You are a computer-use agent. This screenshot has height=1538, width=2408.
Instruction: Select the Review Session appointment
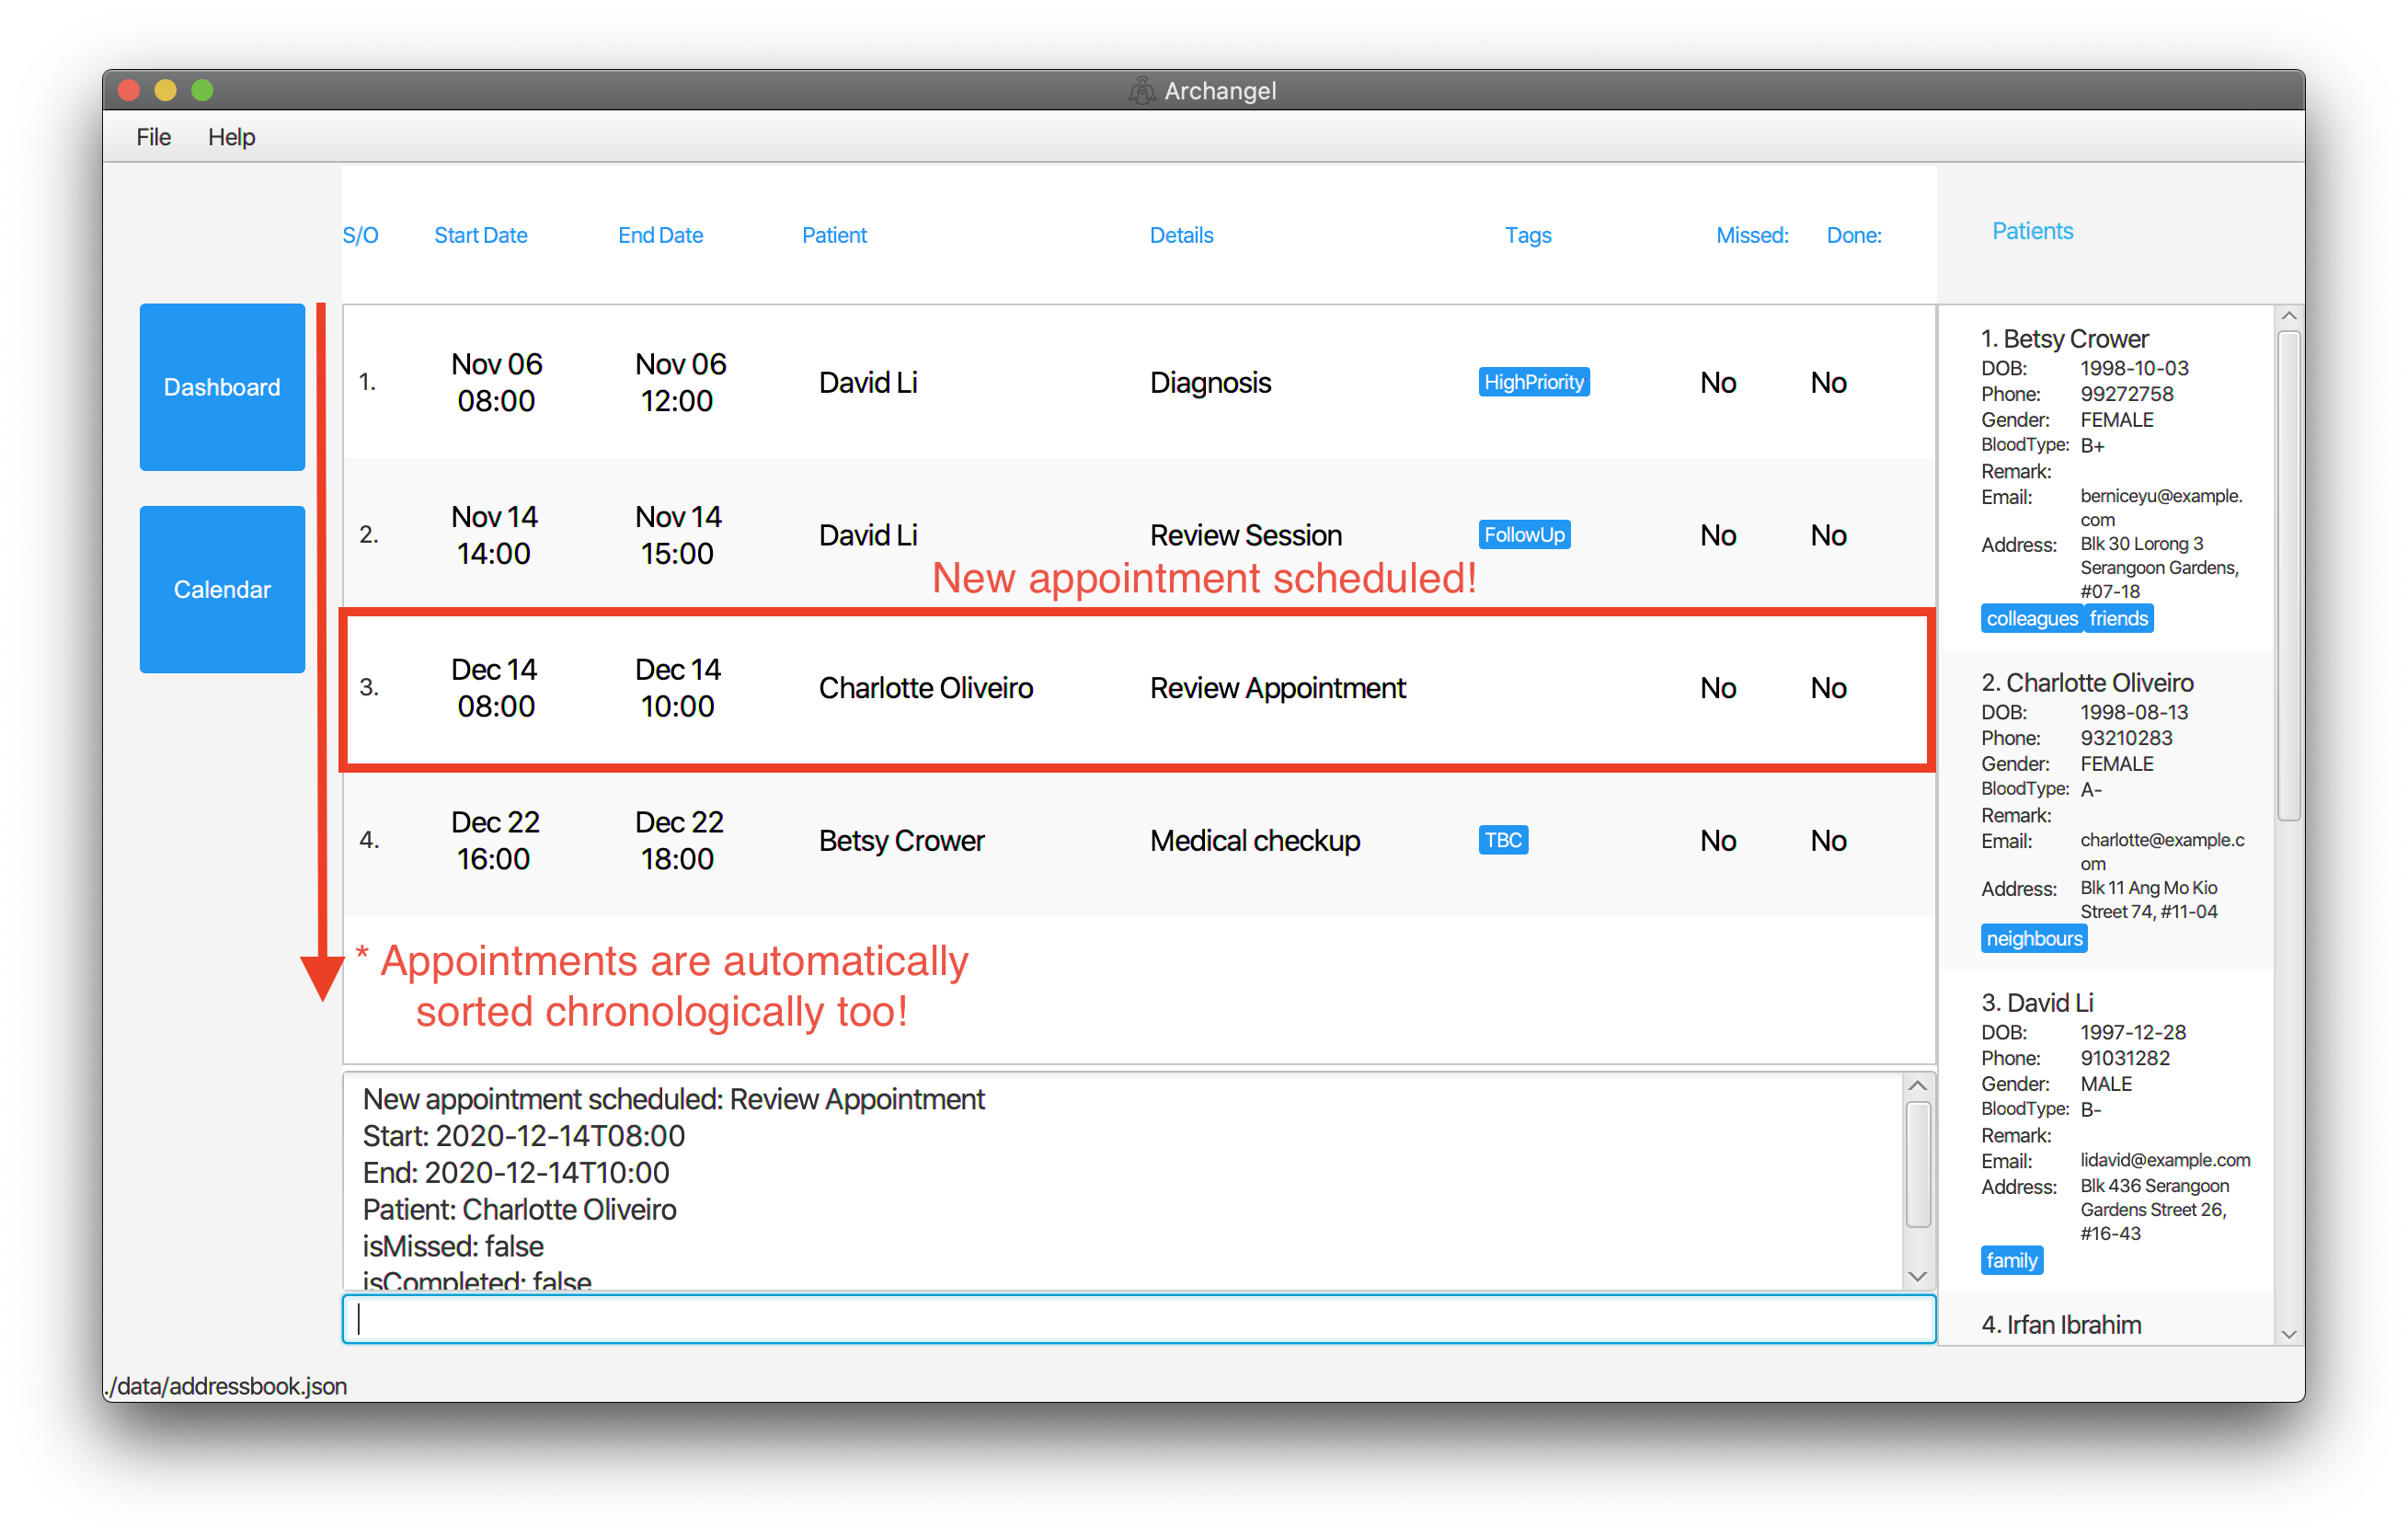pos(1138,535)
